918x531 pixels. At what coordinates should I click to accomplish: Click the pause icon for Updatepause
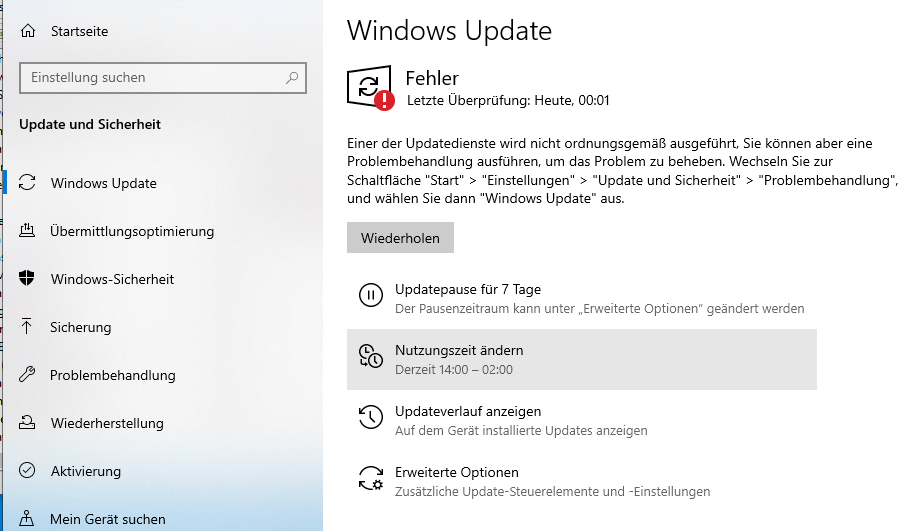coord(371,295)
